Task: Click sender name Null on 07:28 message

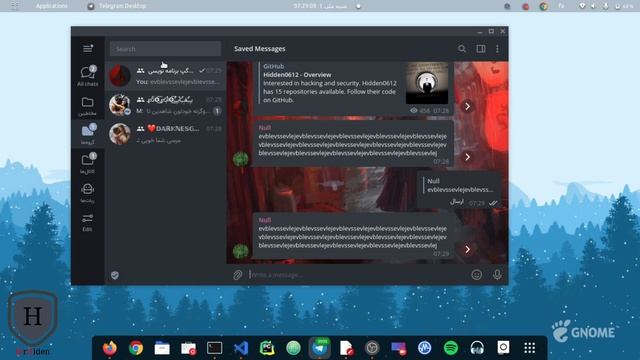Action: tap(264, 127)
